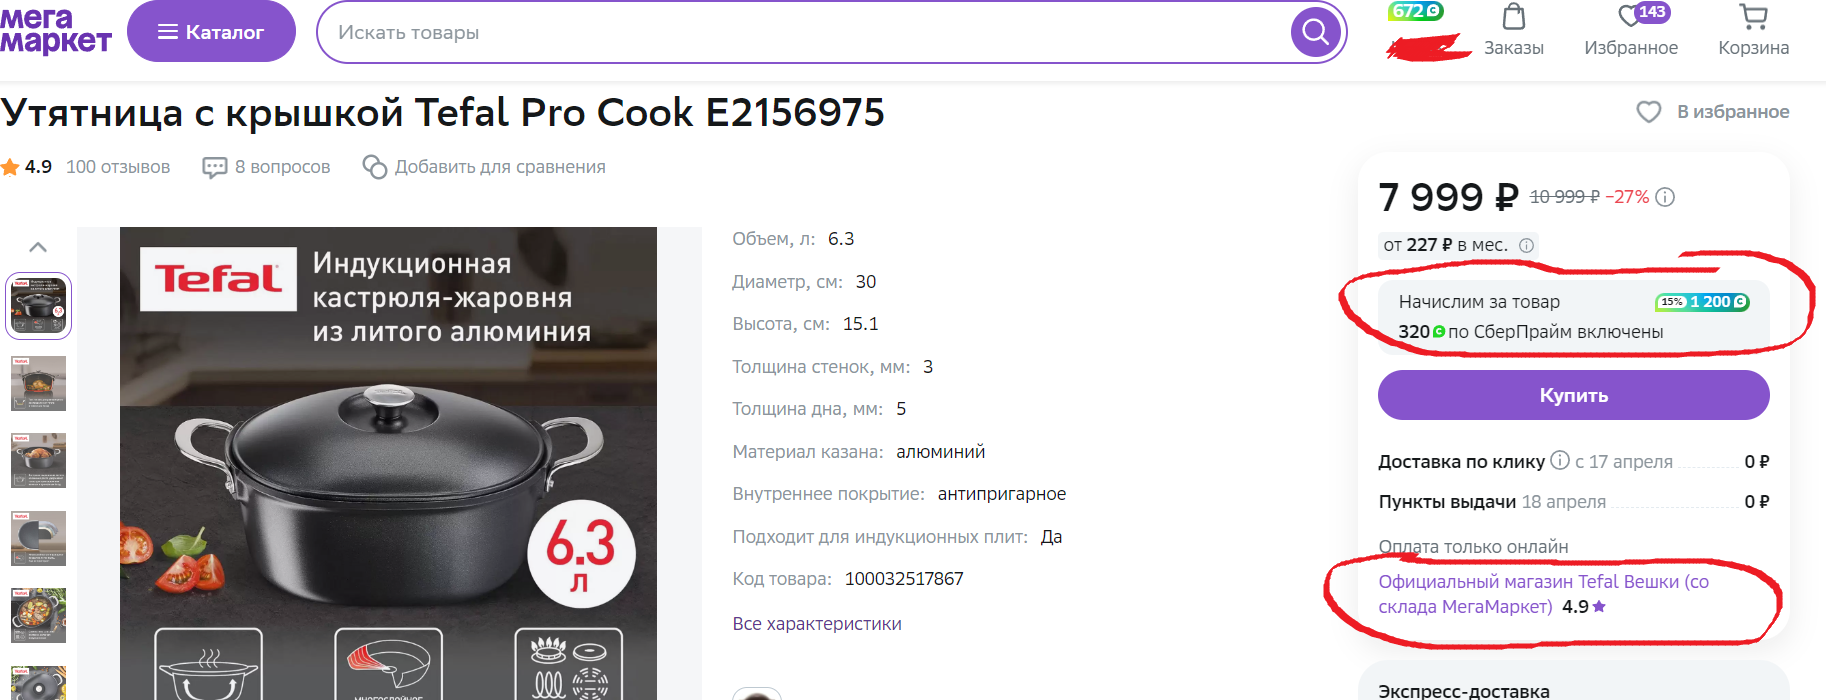The width and height of the screenshot is (1826, 700).
Task: Click the Высота, см: 15.1 spec
Action: click(805, 324)
